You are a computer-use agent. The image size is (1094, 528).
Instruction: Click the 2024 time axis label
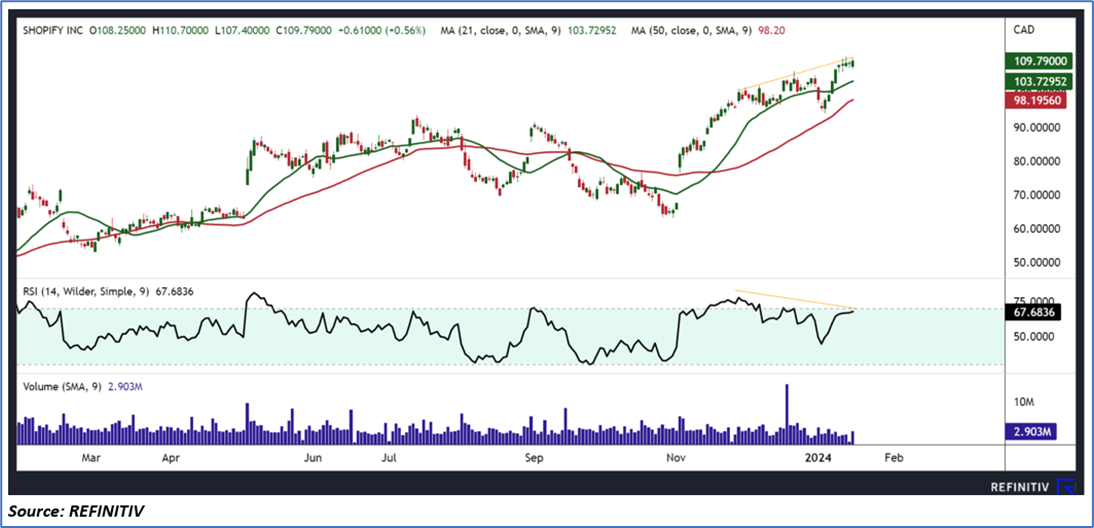816,458
